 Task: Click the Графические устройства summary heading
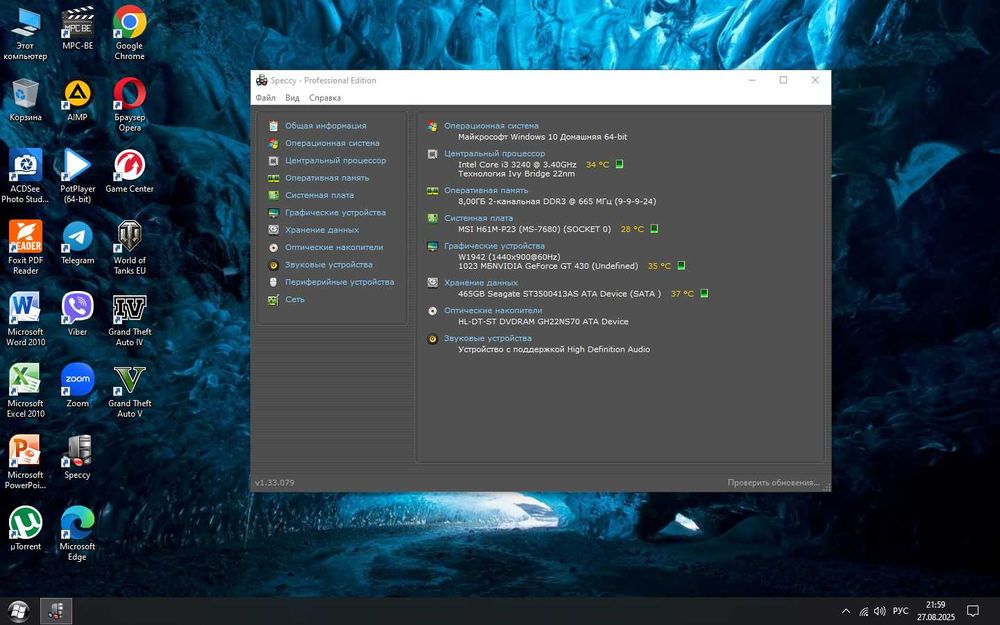coord(494,246)
